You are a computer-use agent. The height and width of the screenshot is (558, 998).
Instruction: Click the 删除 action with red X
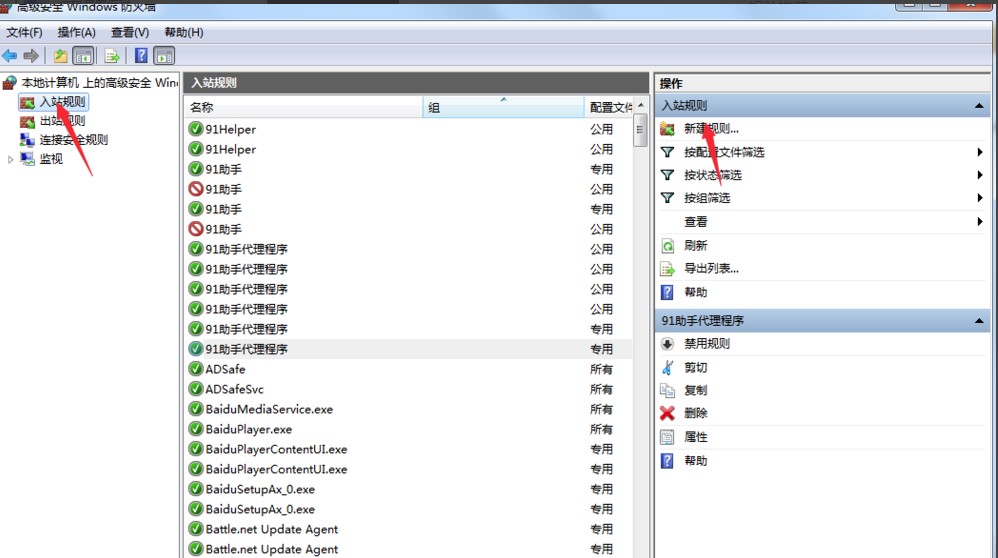[x=696, y=413]
